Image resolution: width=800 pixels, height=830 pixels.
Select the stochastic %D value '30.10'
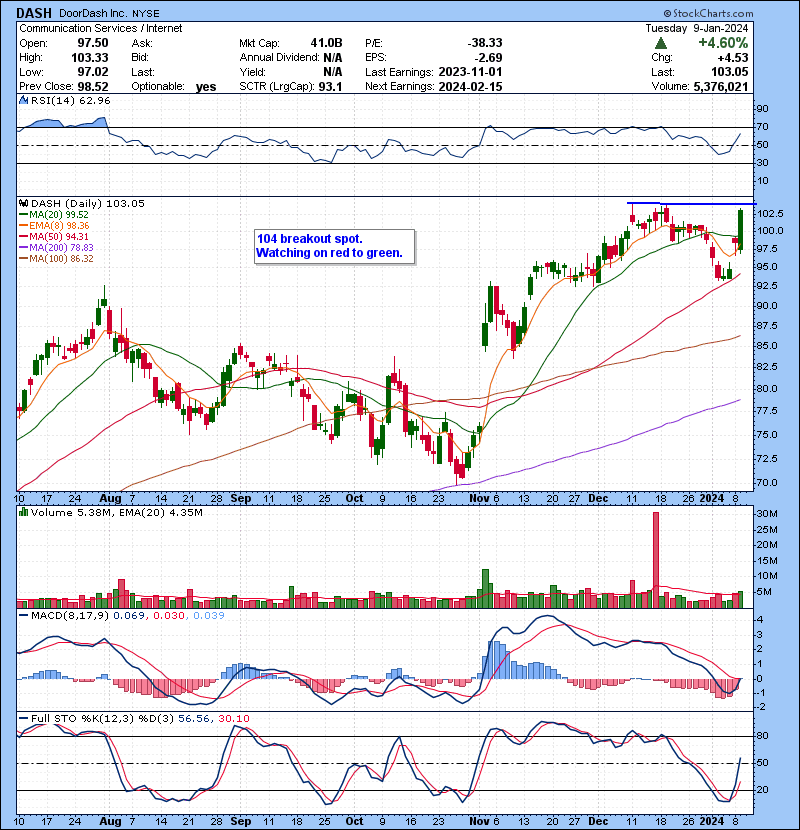pos(233,718)
